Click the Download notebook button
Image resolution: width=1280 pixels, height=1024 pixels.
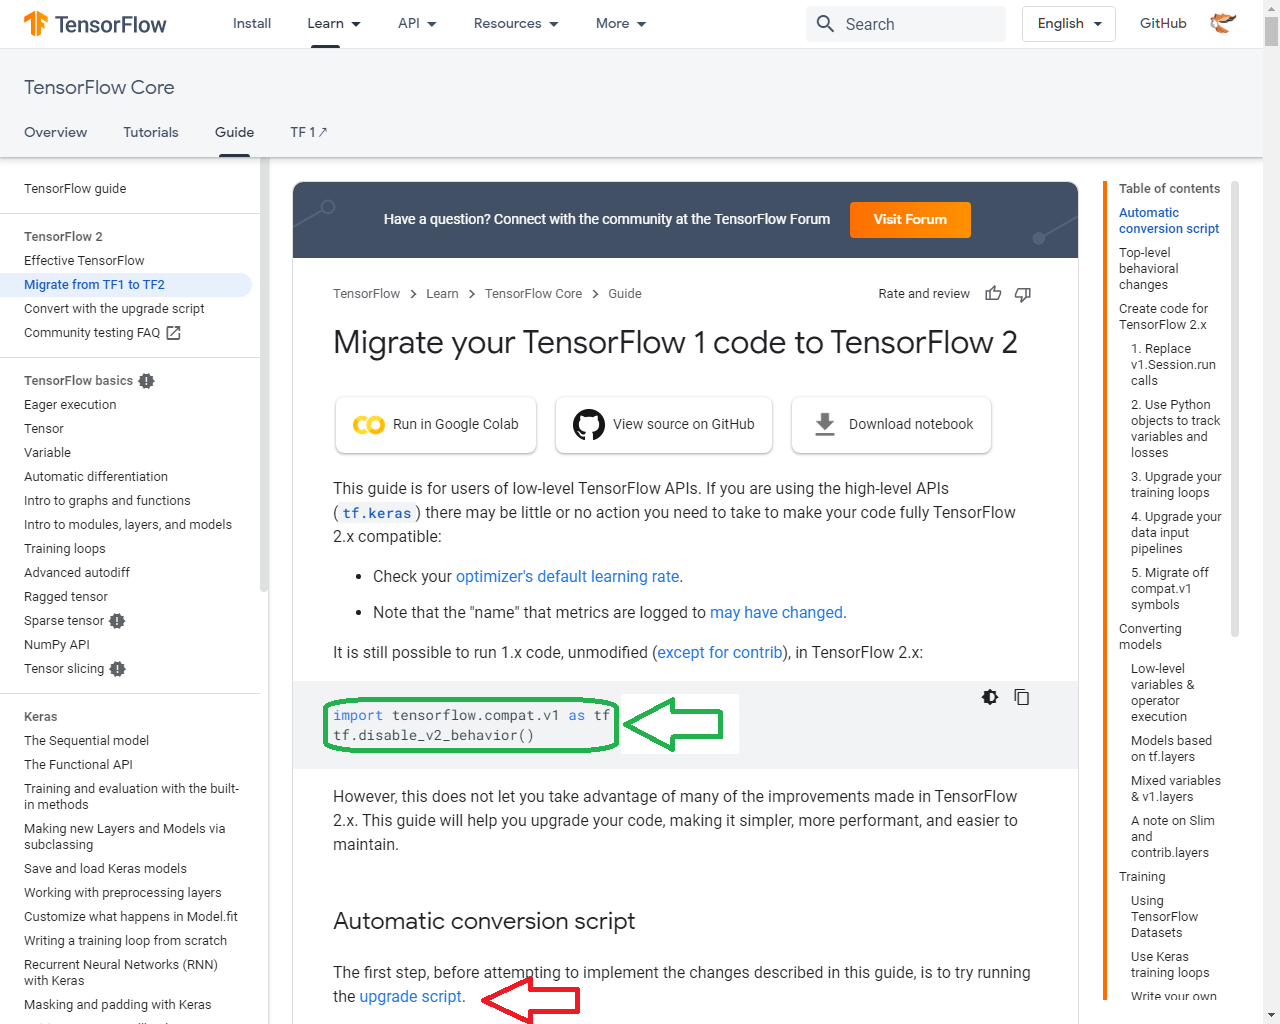(891, 425)
